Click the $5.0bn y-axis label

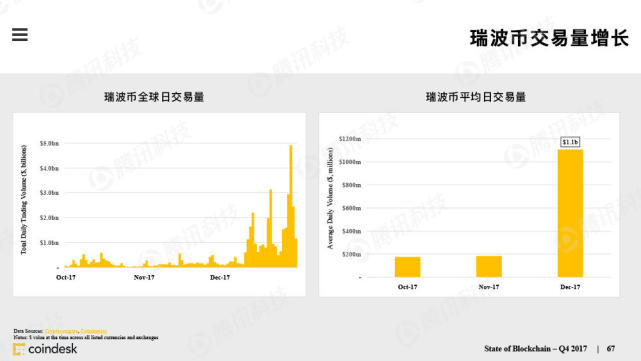pos(49,144)
